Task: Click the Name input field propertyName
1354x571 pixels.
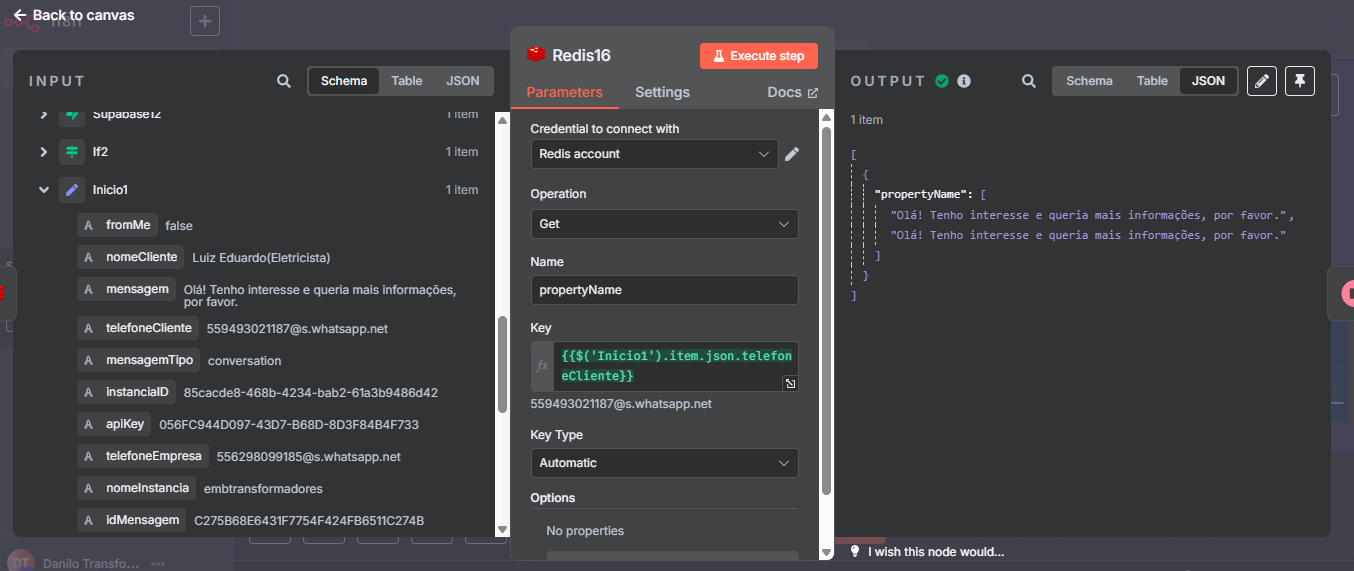Action: 664,290
